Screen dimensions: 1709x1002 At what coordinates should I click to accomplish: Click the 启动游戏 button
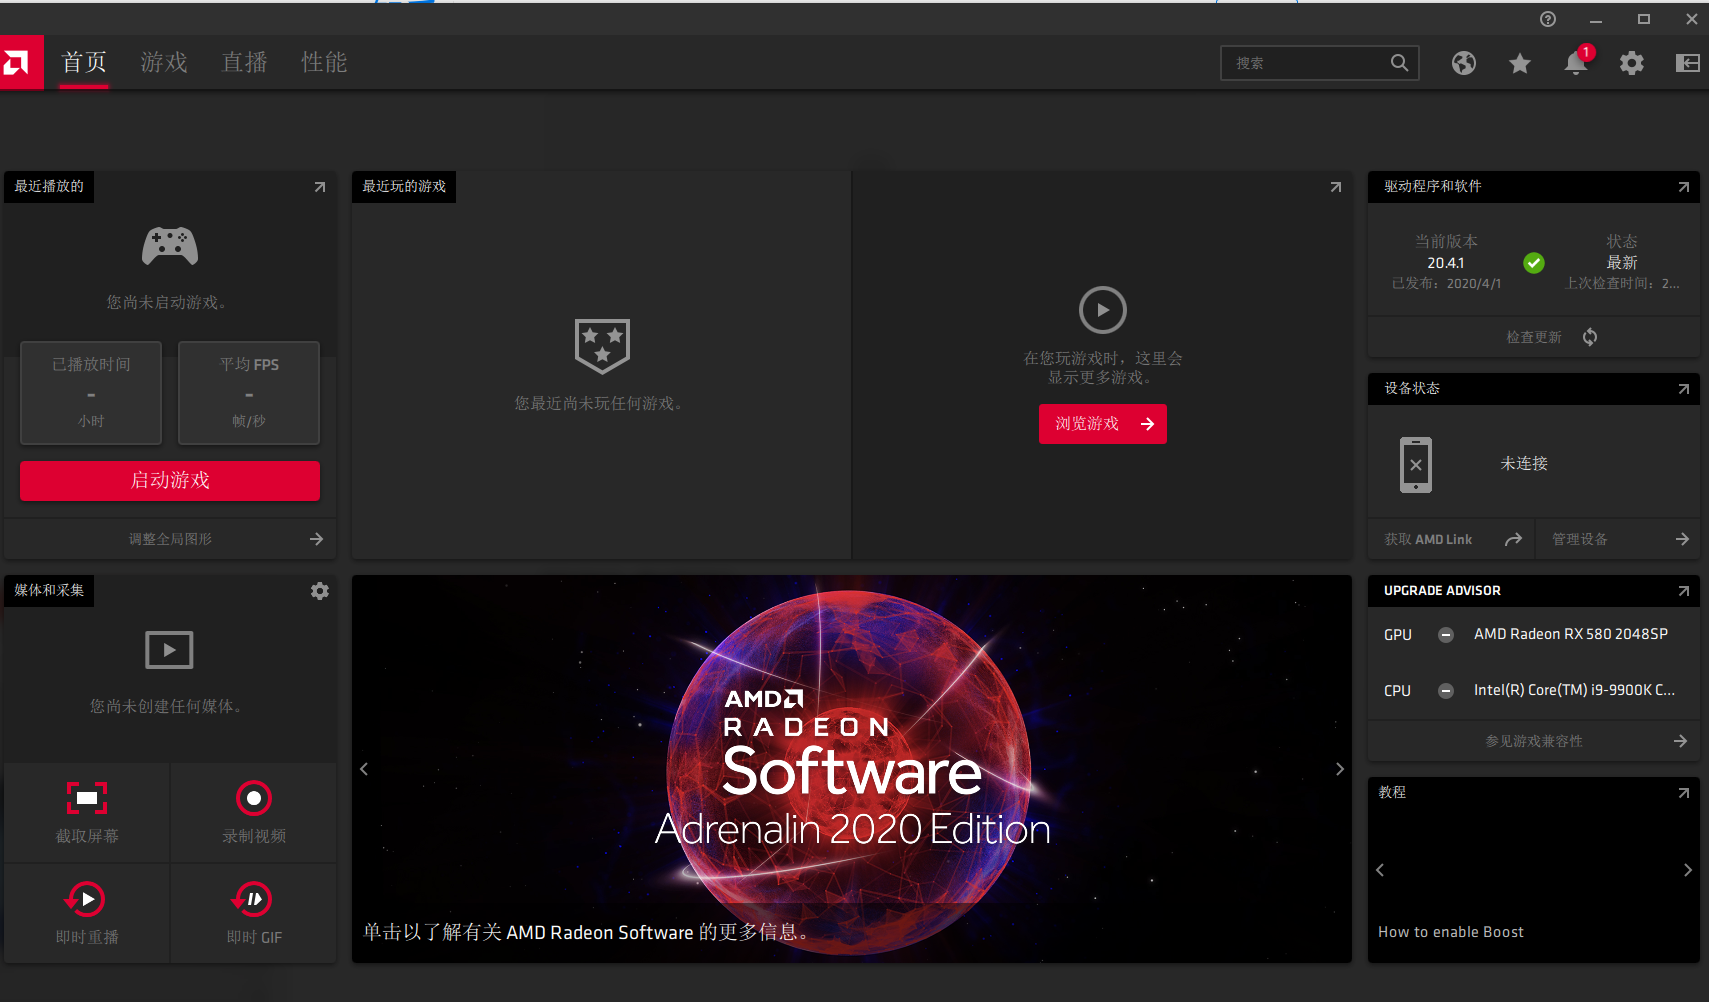(x=169, y=481)
